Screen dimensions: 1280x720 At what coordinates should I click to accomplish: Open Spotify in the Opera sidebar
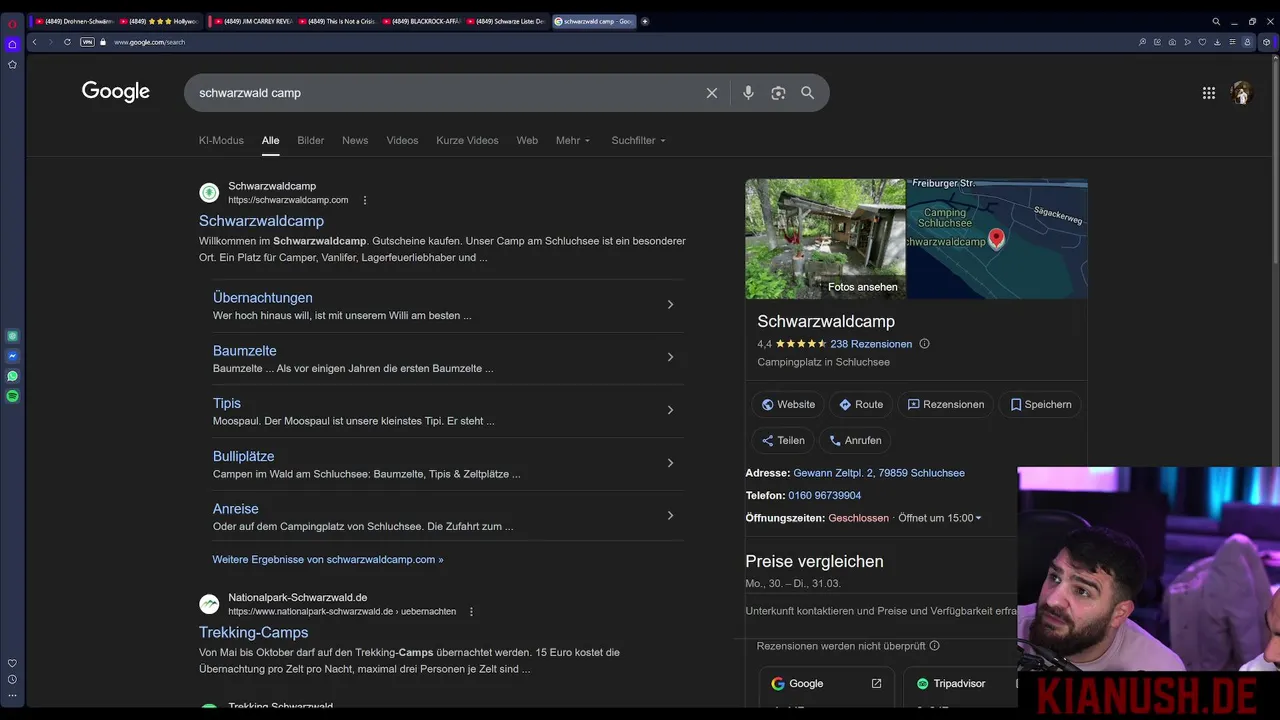click(x=12, y=396)
